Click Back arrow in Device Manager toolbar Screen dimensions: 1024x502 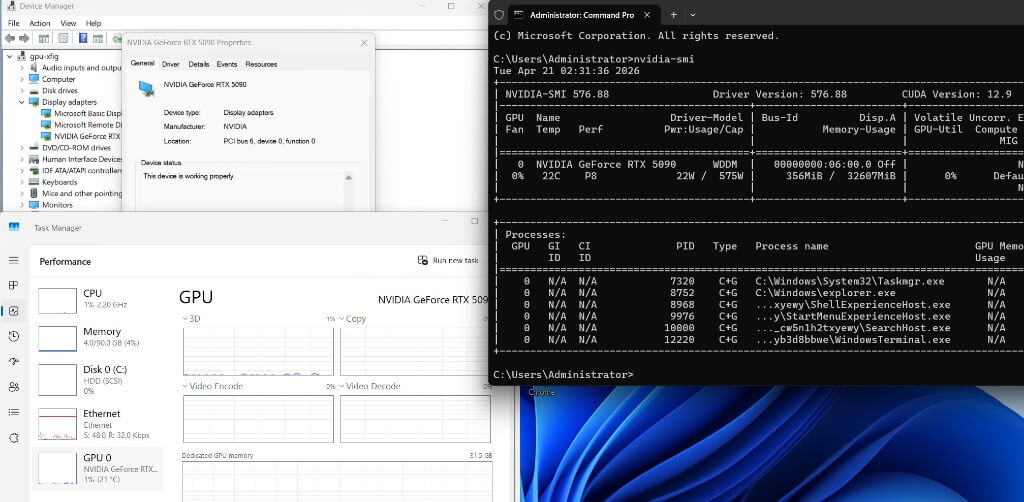pos(10,39)
